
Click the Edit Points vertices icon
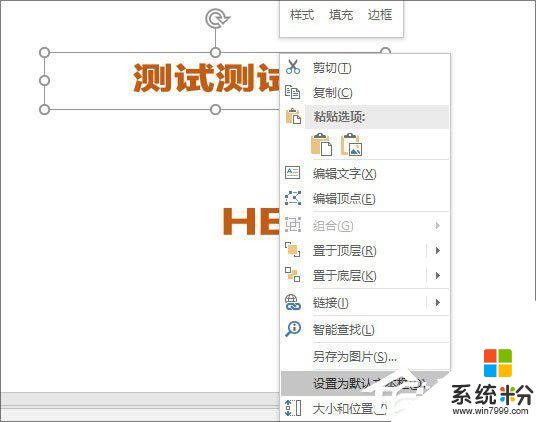pos(293,198)
